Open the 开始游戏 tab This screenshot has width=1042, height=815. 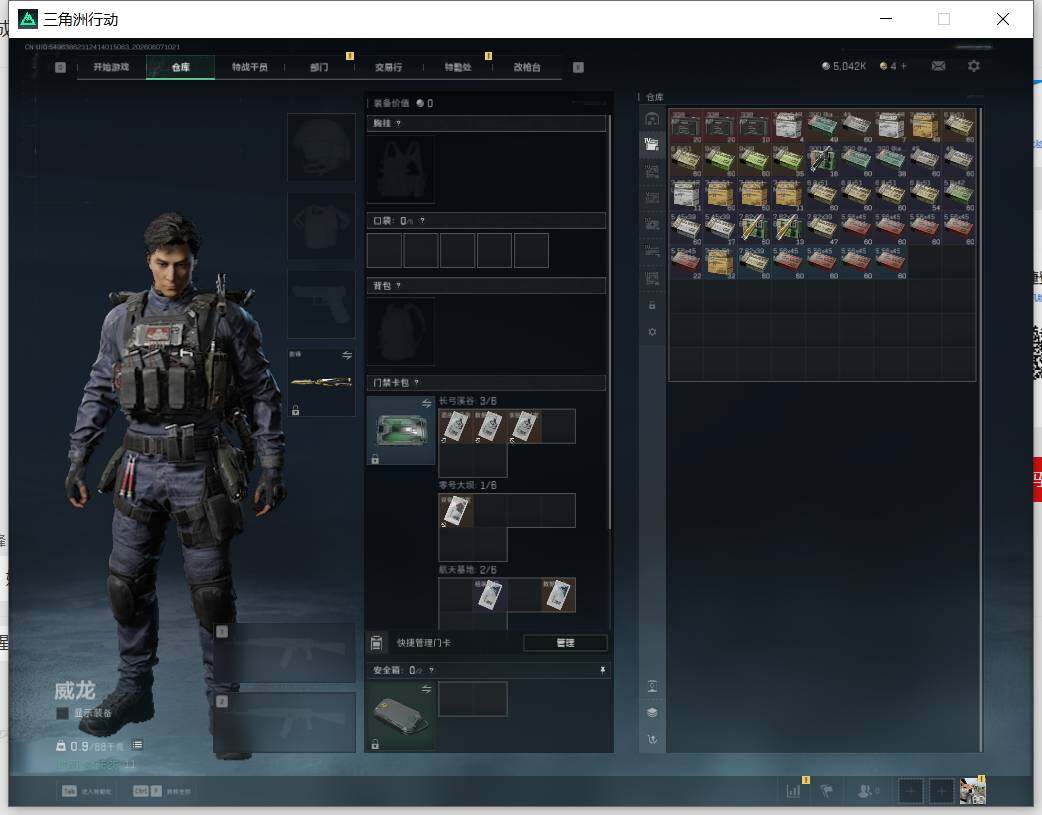[111, 67]
